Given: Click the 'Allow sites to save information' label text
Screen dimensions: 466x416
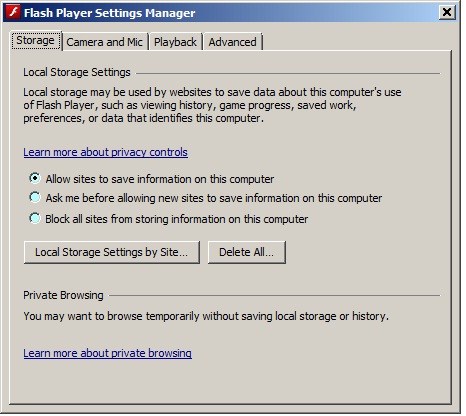Looking at the screenshot, I should tap(160, 179).
